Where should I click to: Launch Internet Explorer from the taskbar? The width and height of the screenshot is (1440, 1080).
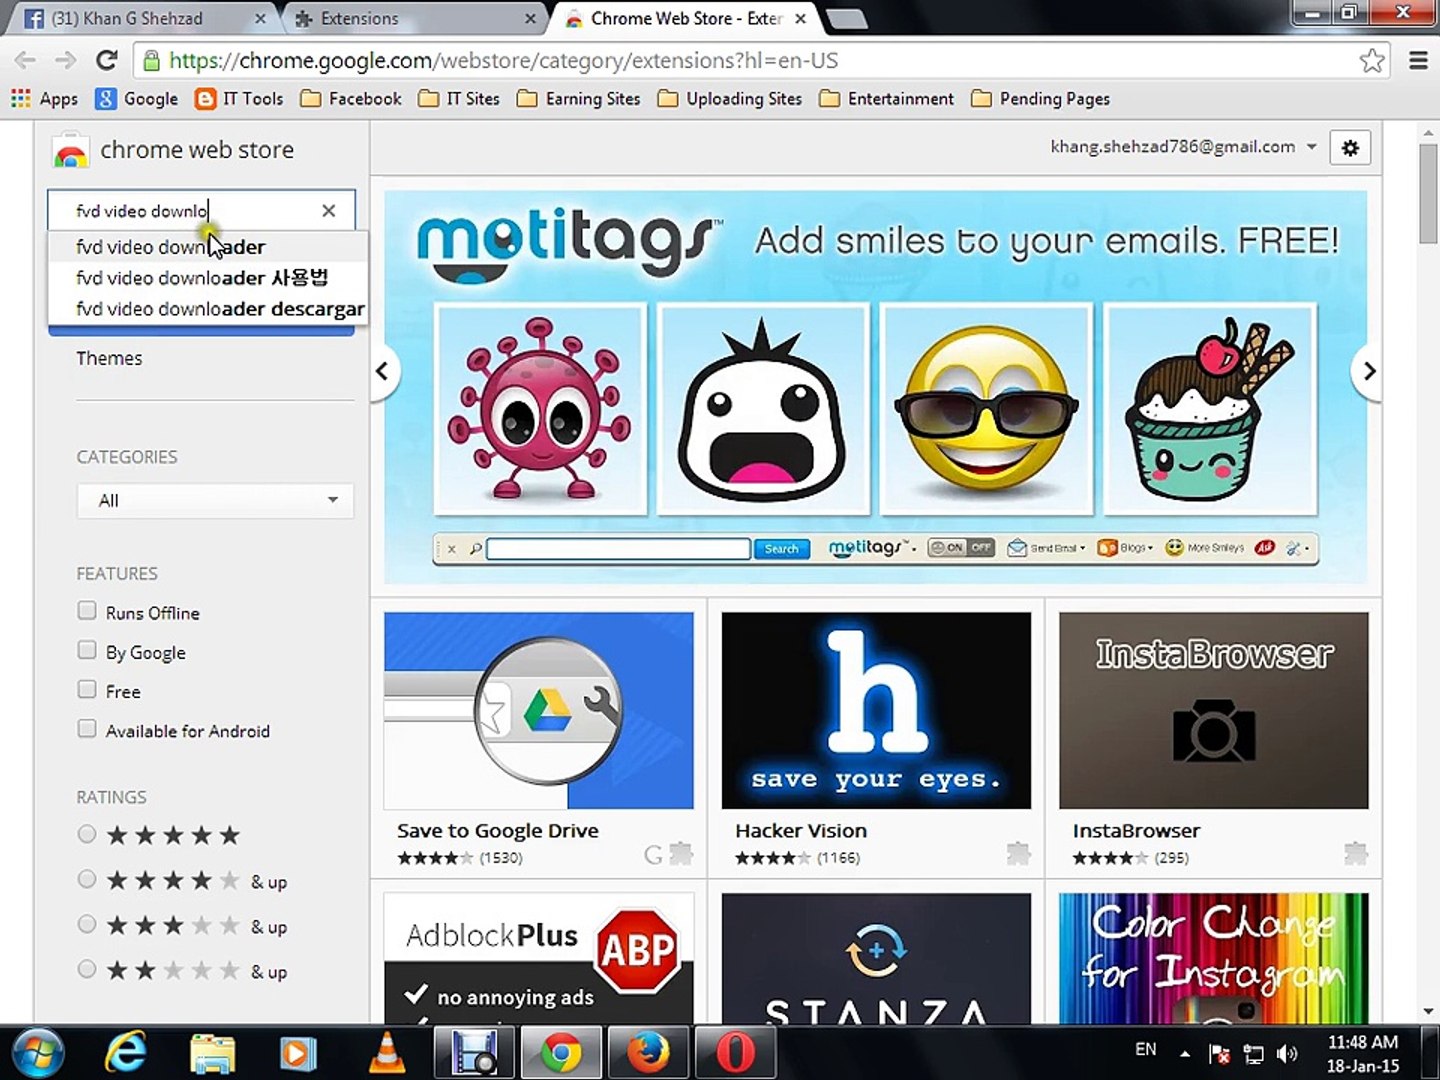pyautogui.click(x=127, y=1053)
